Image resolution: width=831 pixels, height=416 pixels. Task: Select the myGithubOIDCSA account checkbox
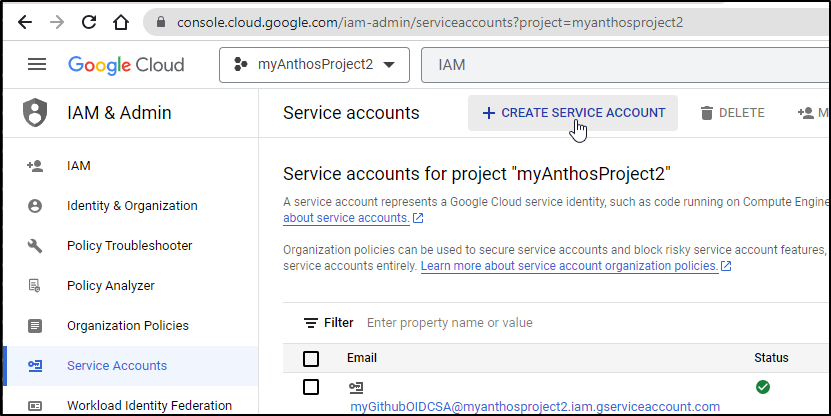pyautogui.click(x=311, y=387)
